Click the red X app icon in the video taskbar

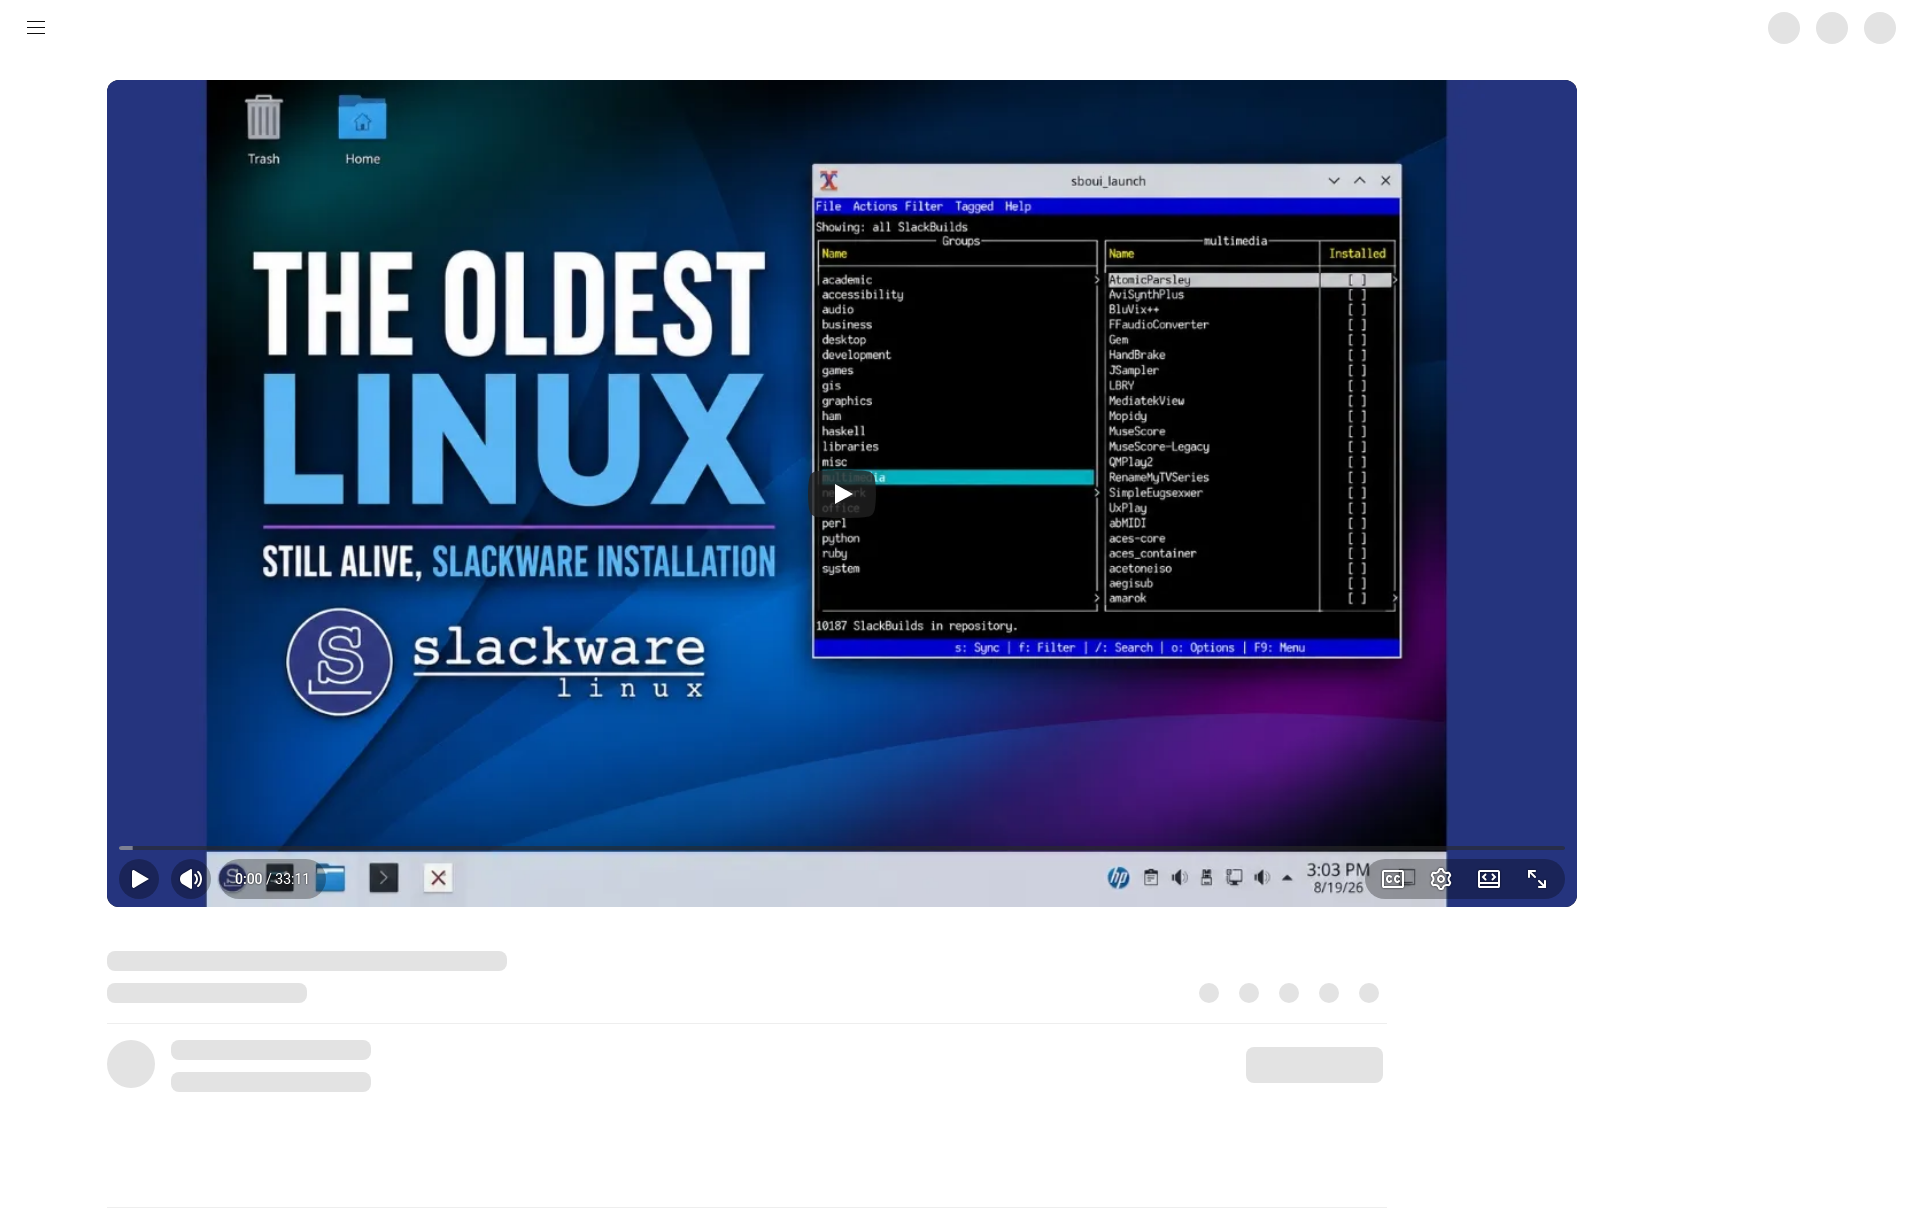(x=438, y=878)
